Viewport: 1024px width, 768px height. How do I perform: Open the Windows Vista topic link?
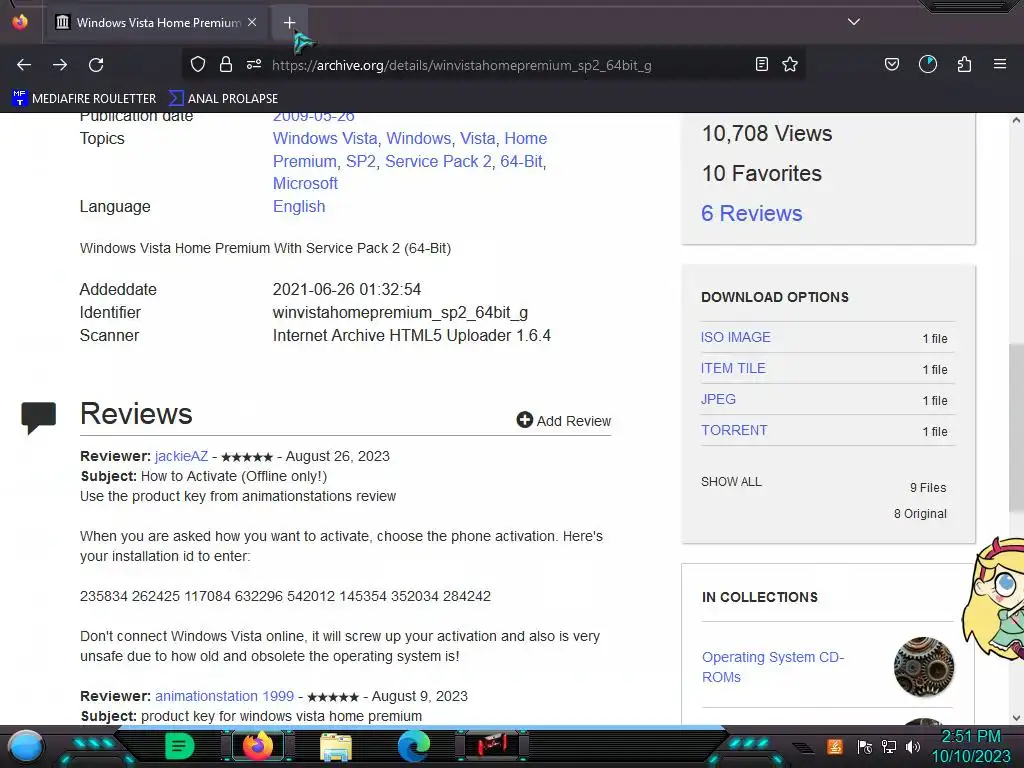point(325,138)
